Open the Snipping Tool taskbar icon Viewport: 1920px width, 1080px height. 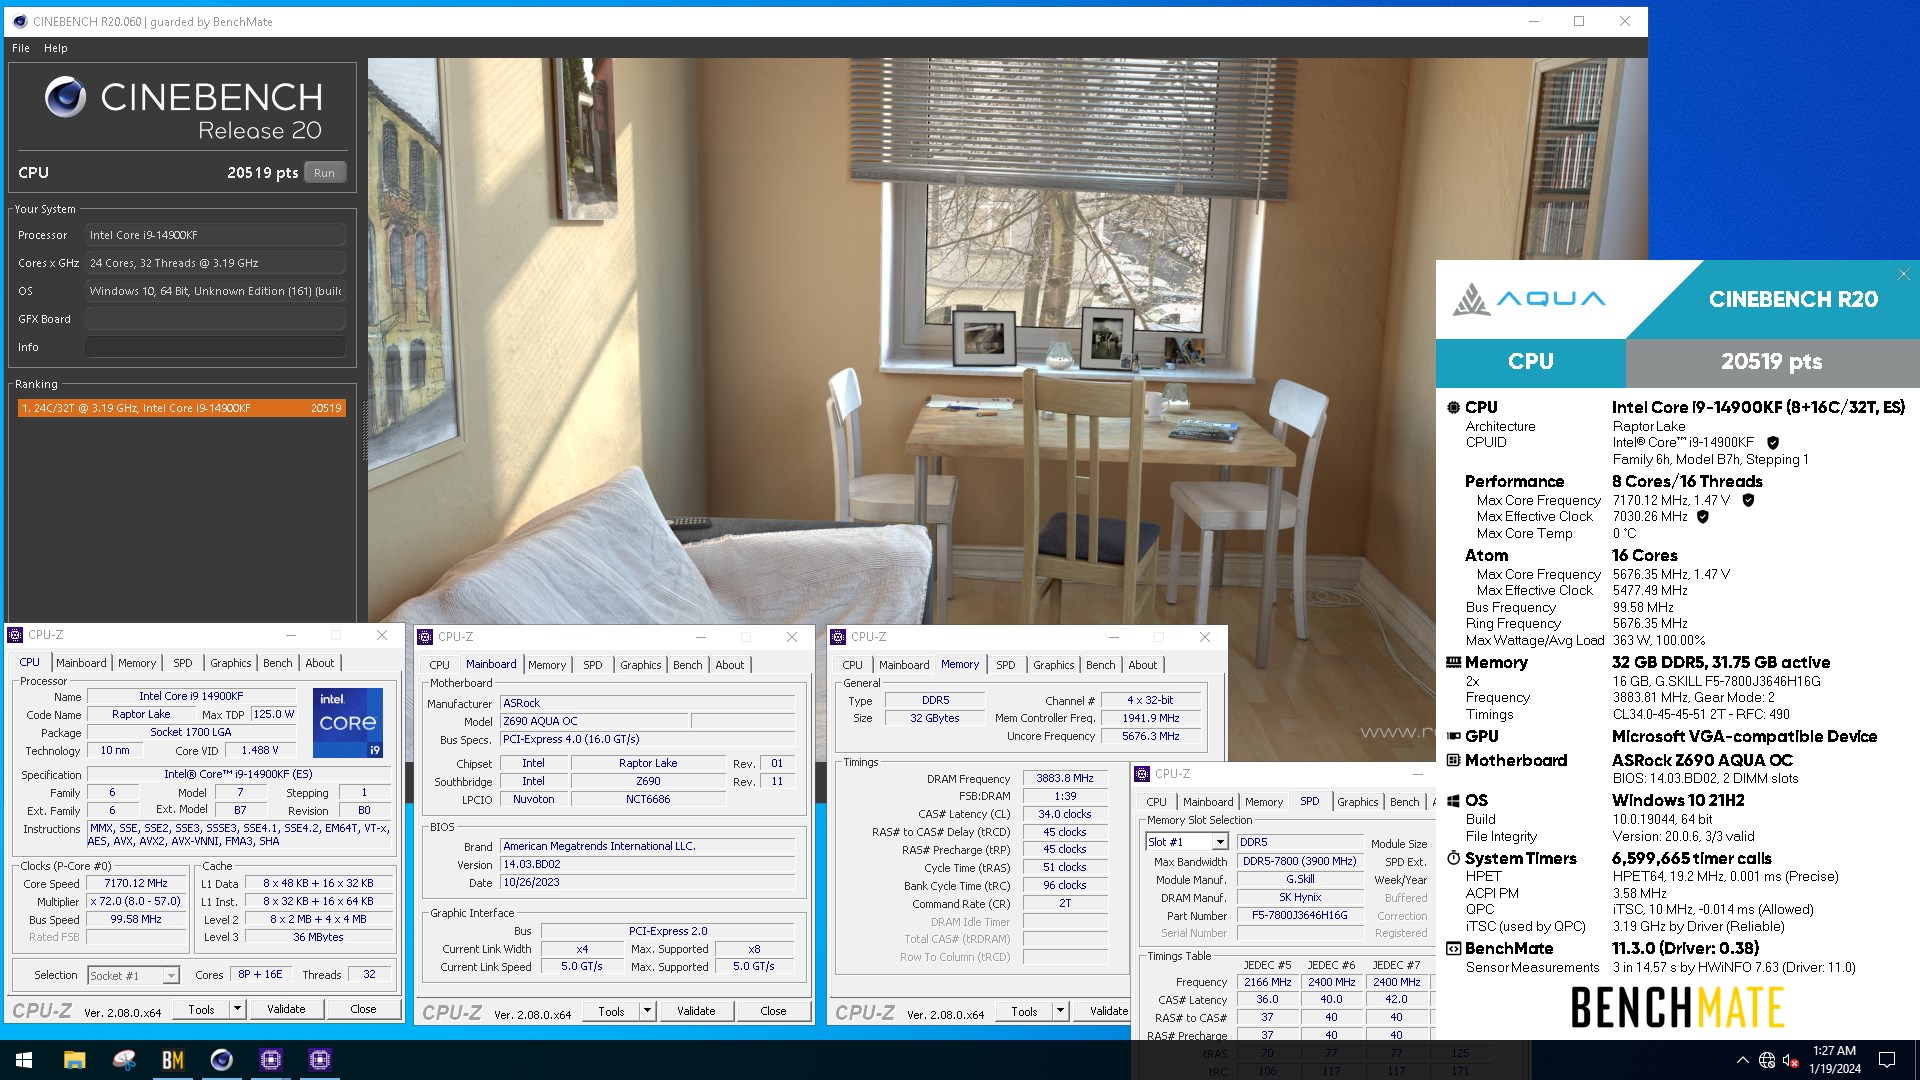pos(123,1060)
